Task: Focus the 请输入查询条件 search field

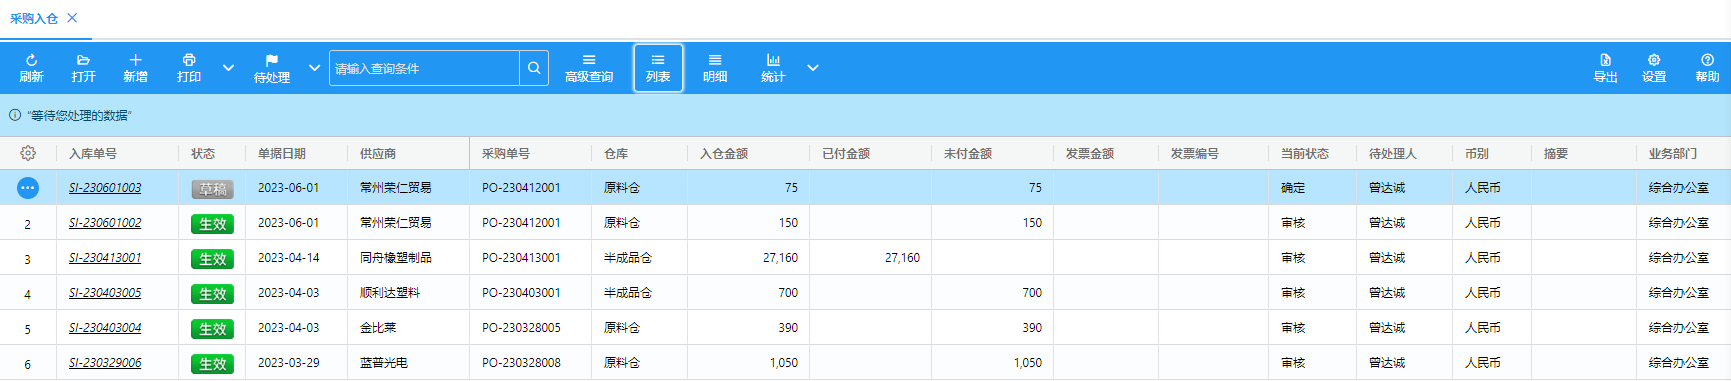Action: [x=424, y=68]
